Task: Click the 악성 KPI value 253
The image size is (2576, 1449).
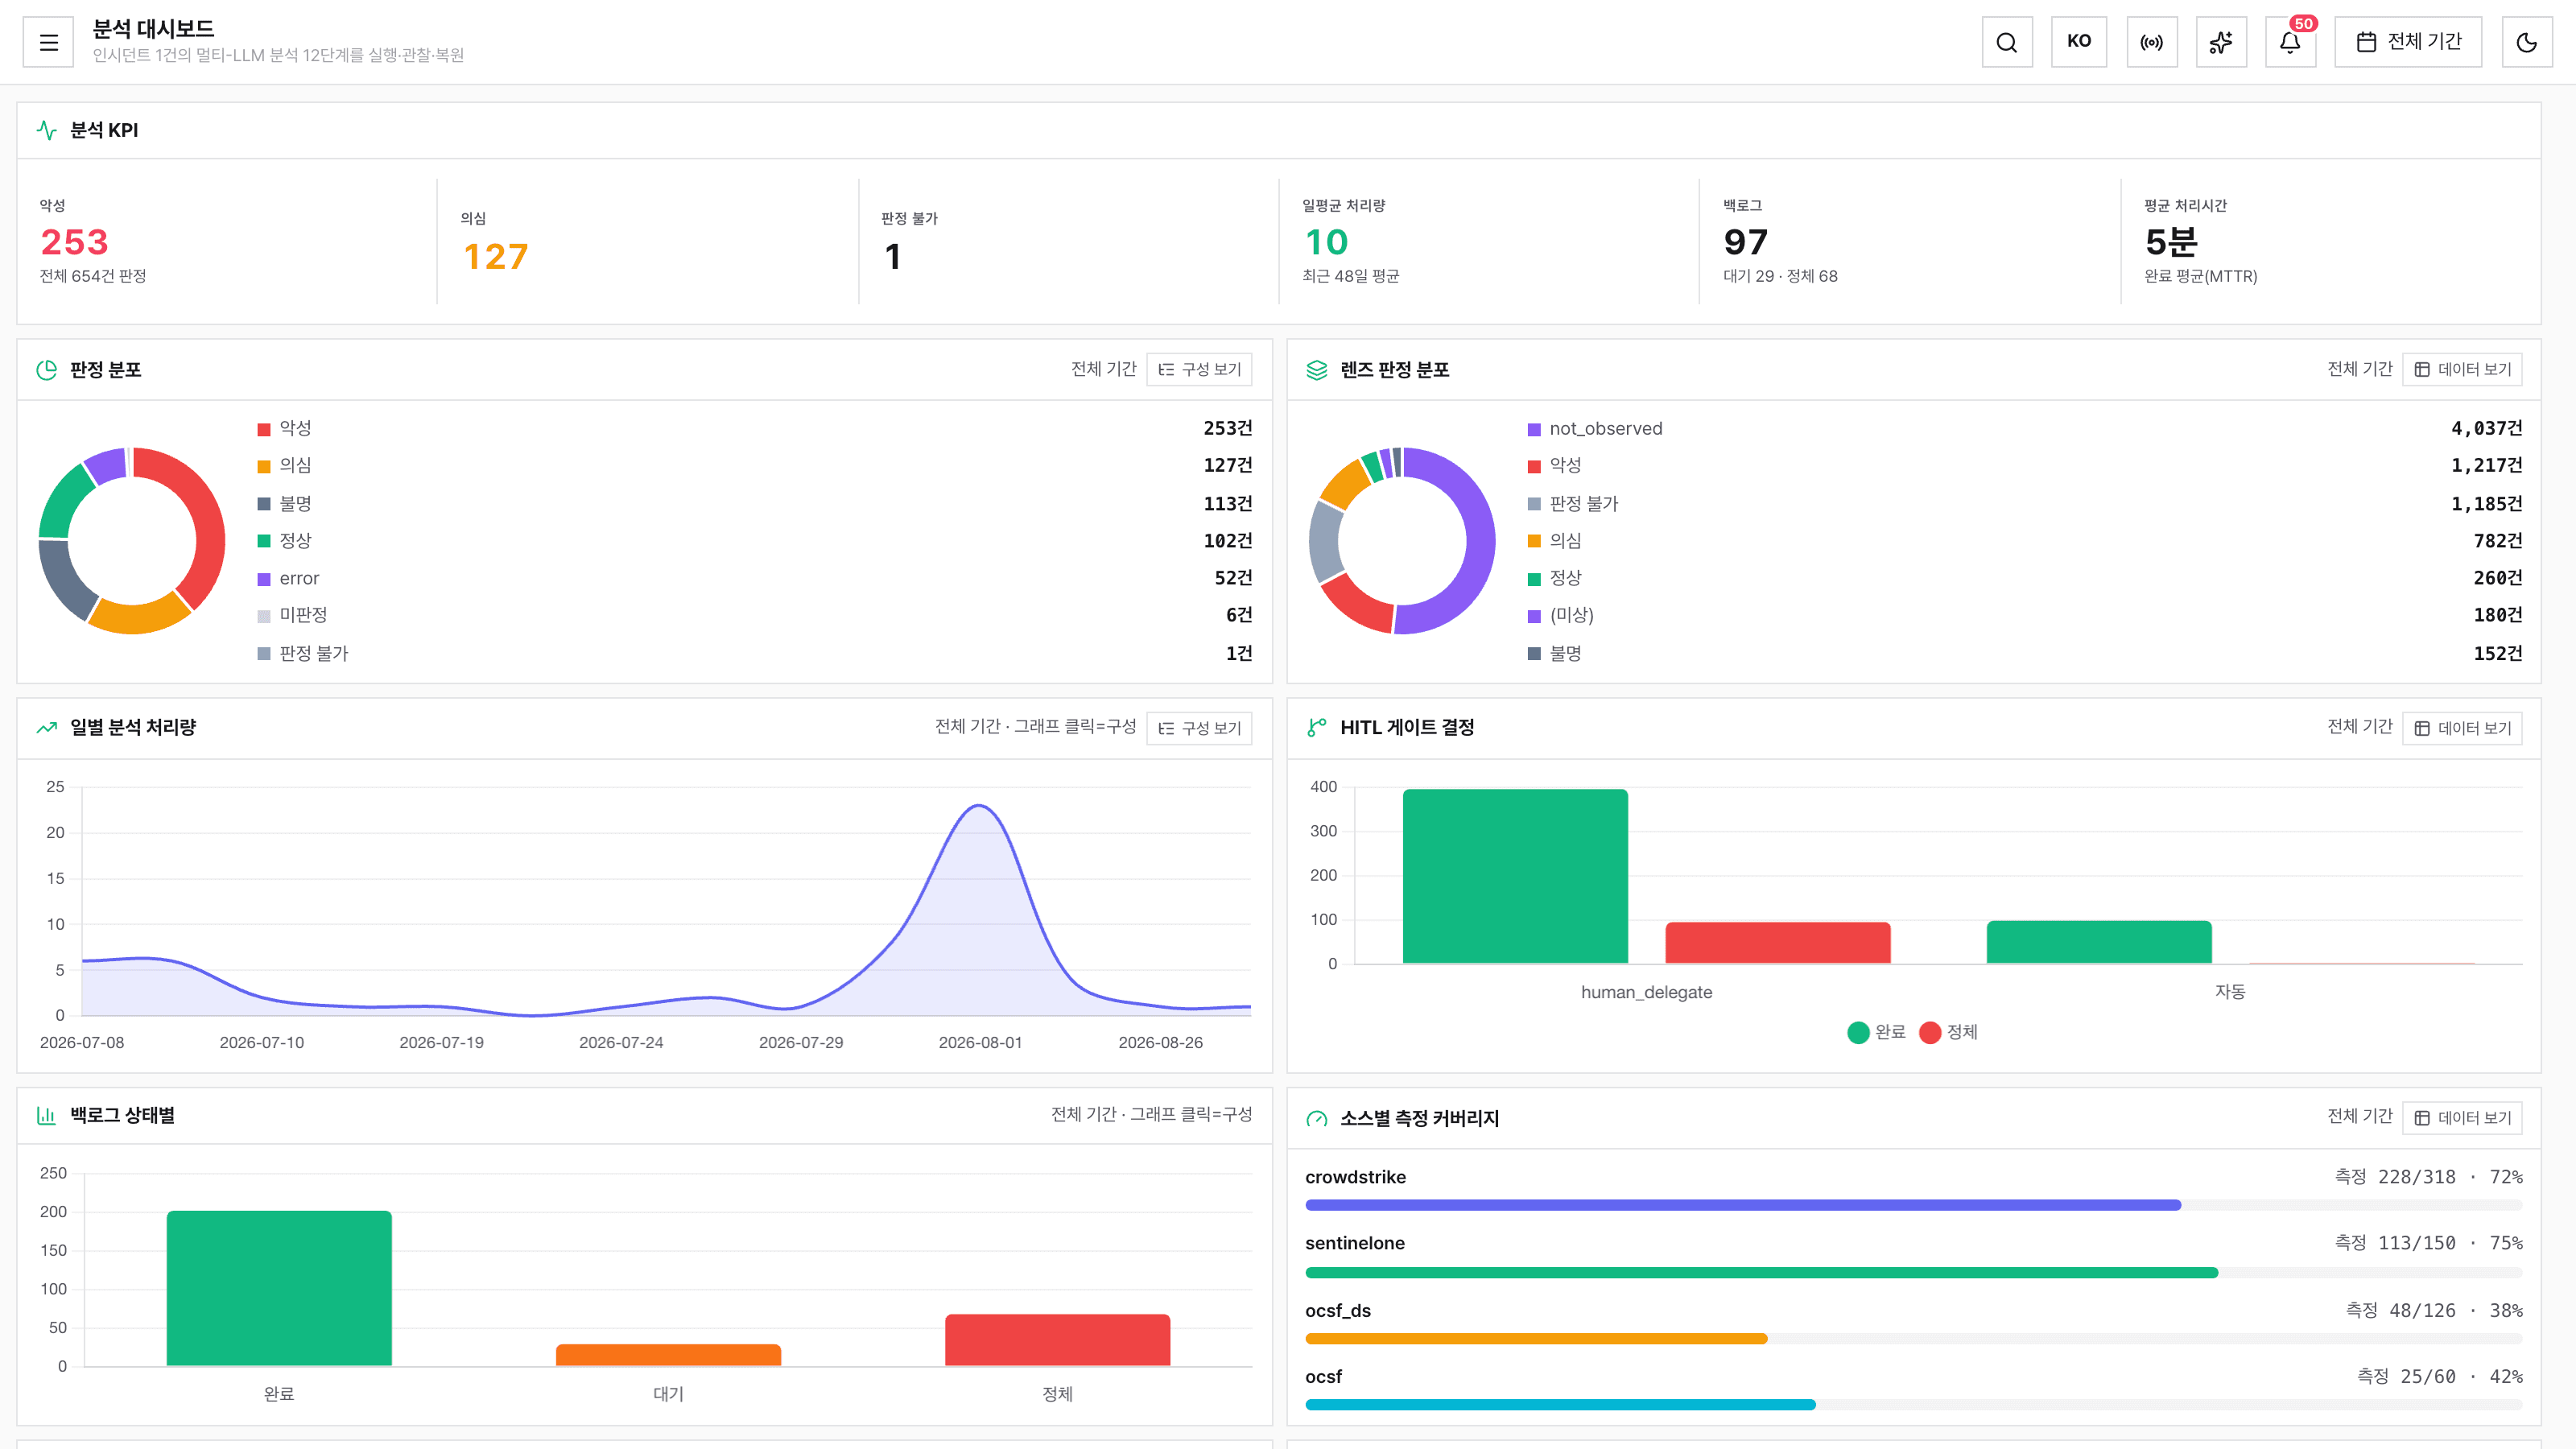Action: coord(74,242)
